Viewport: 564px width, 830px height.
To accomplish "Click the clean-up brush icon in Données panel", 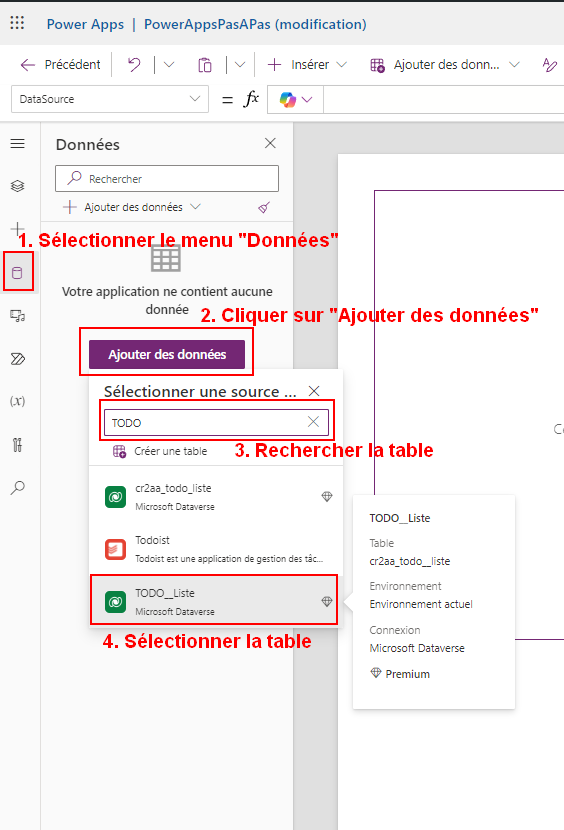I will tap(264, 207).
